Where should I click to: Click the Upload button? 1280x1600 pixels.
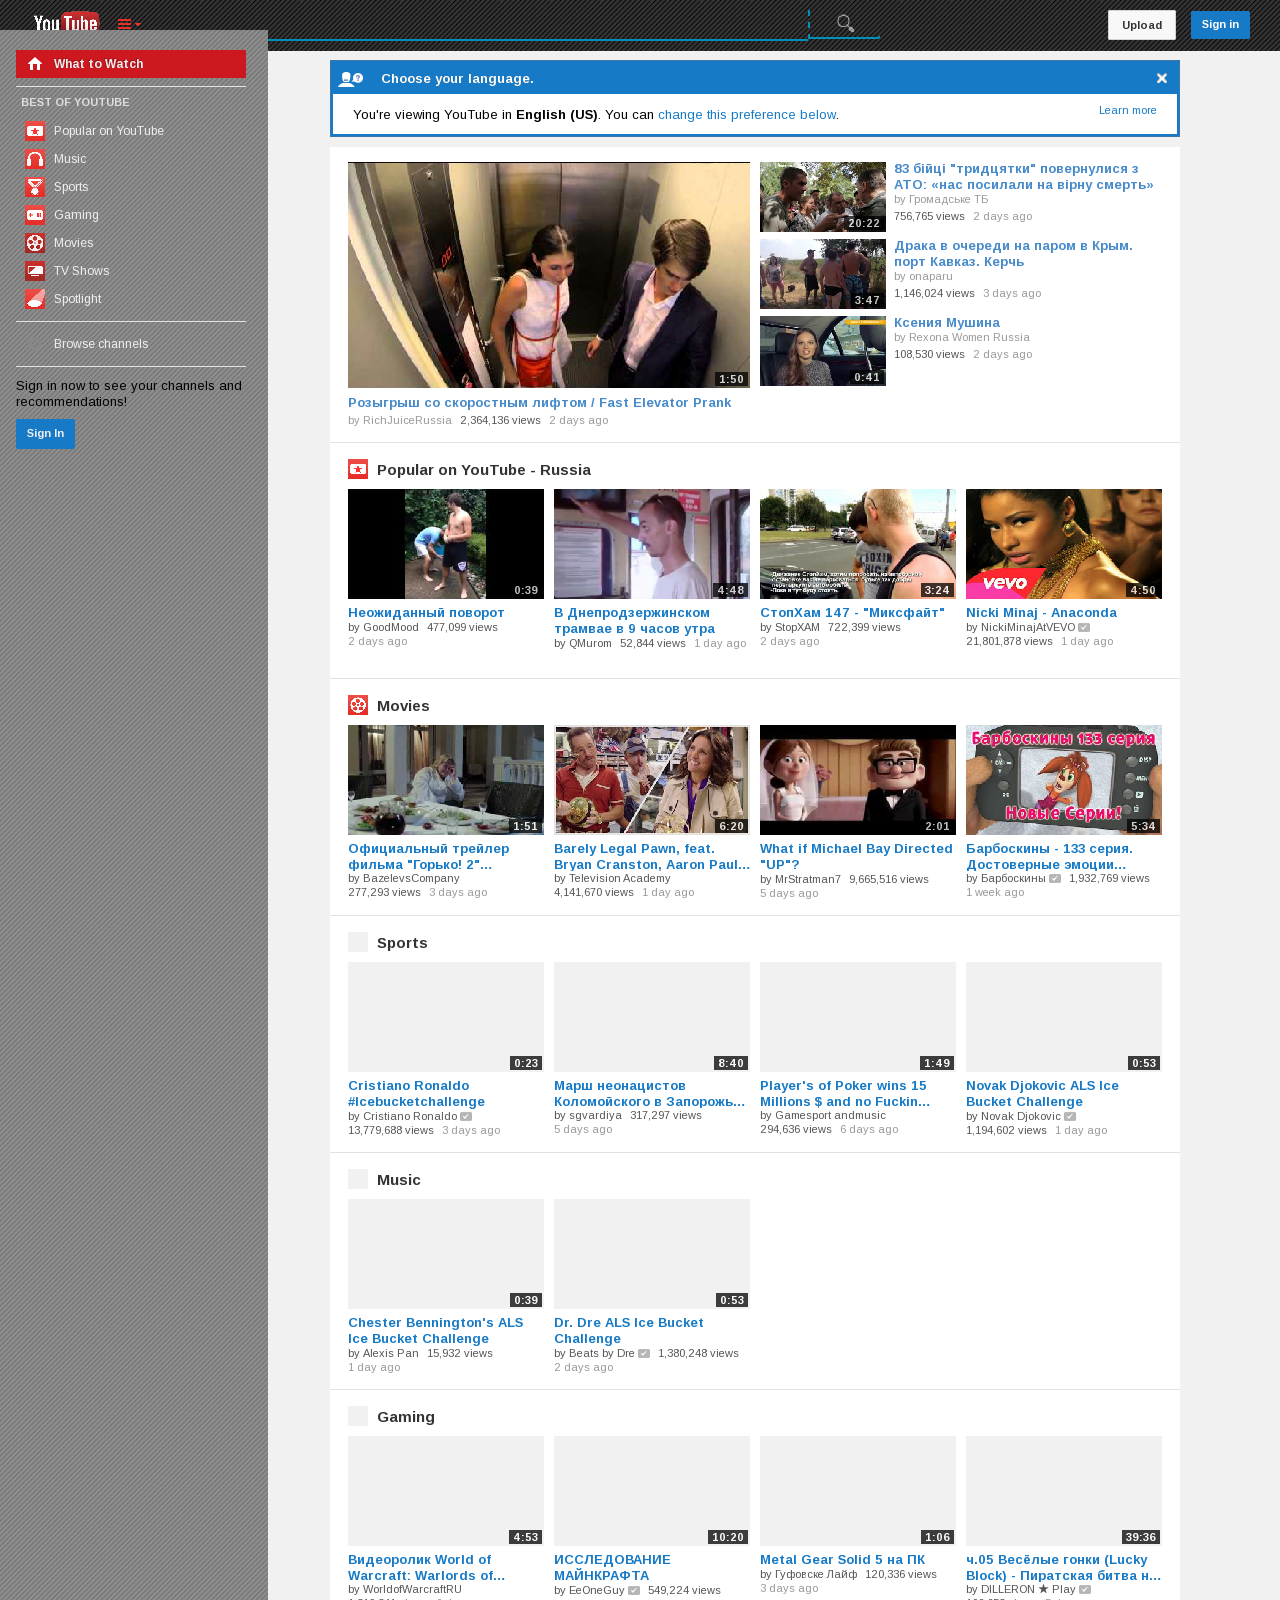pos(1142,25)
